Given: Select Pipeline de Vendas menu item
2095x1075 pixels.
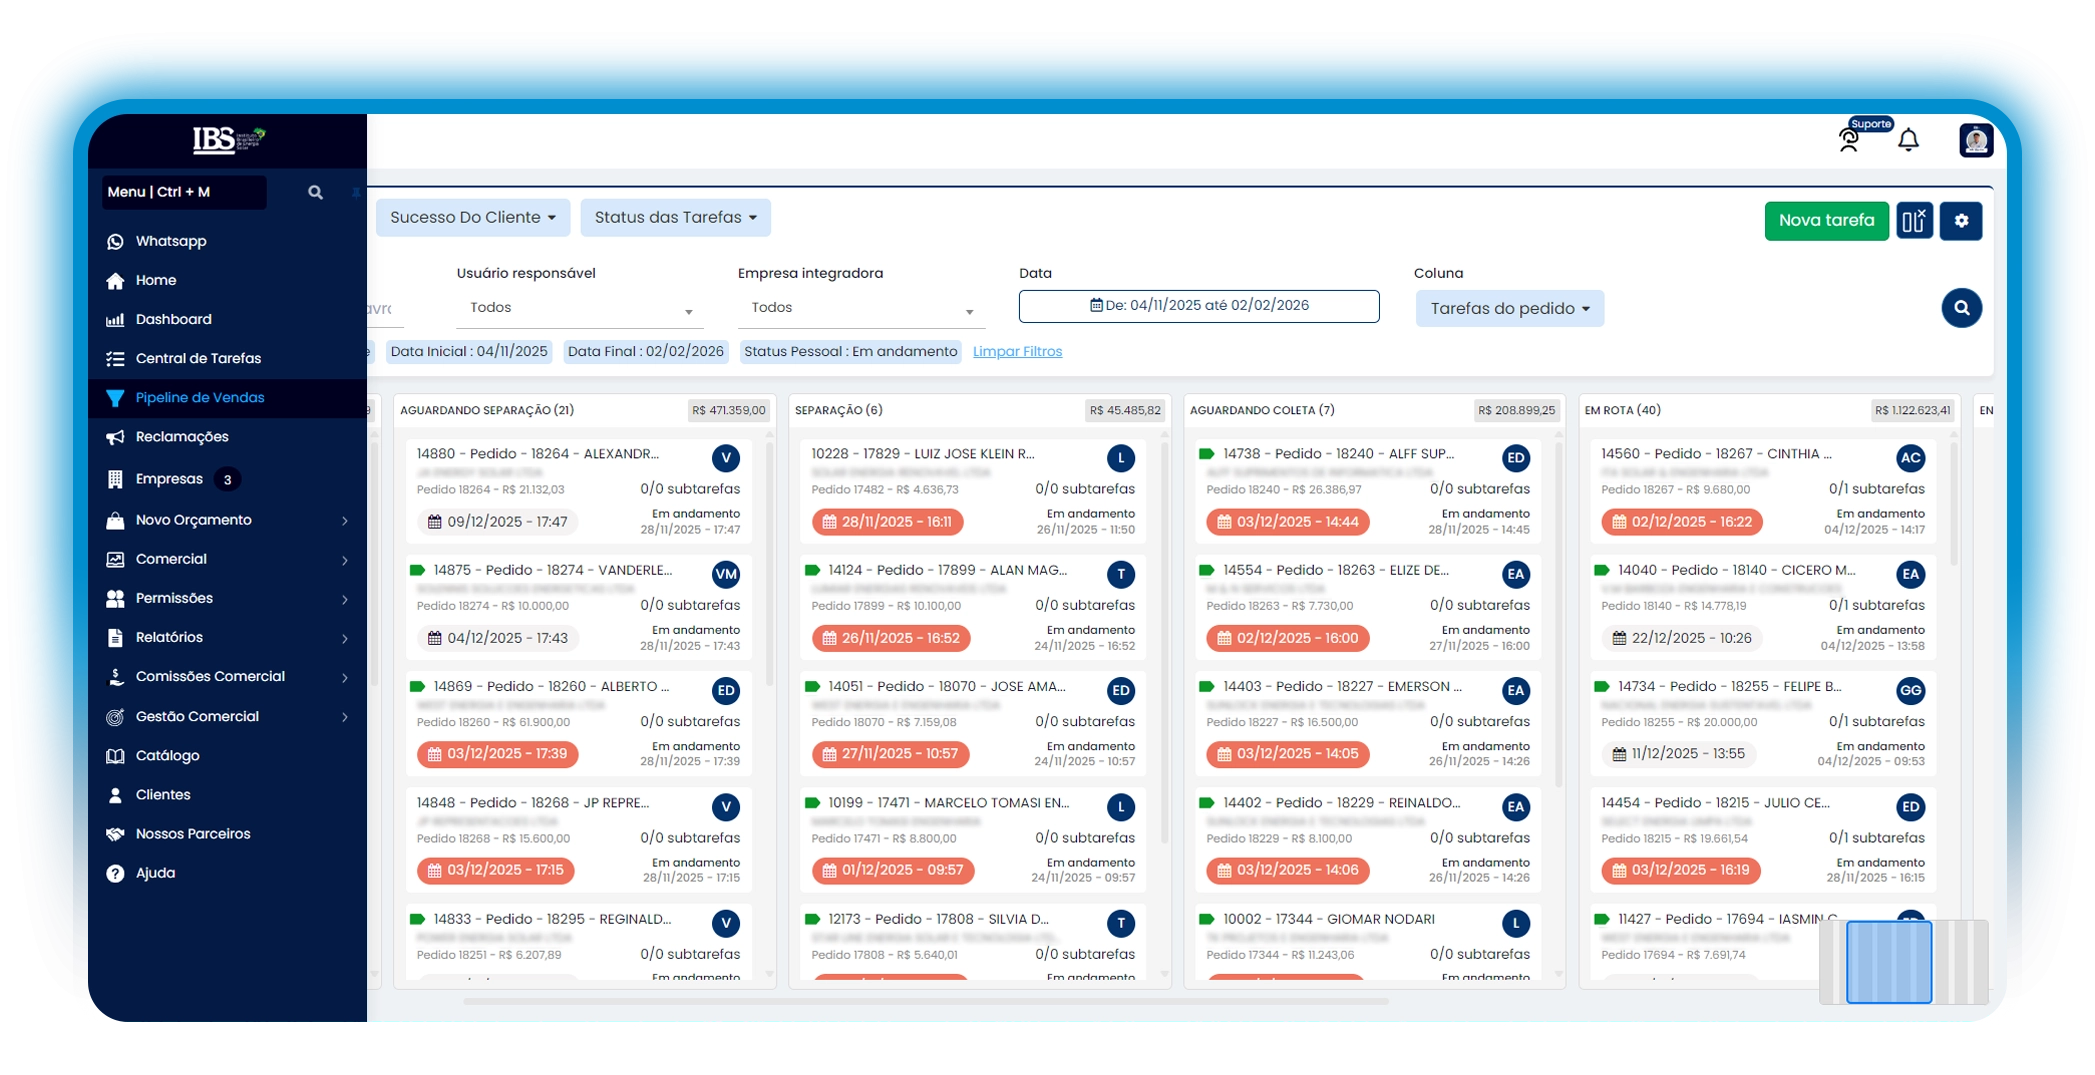Looking at the screenshot, I should coord(200,397).
